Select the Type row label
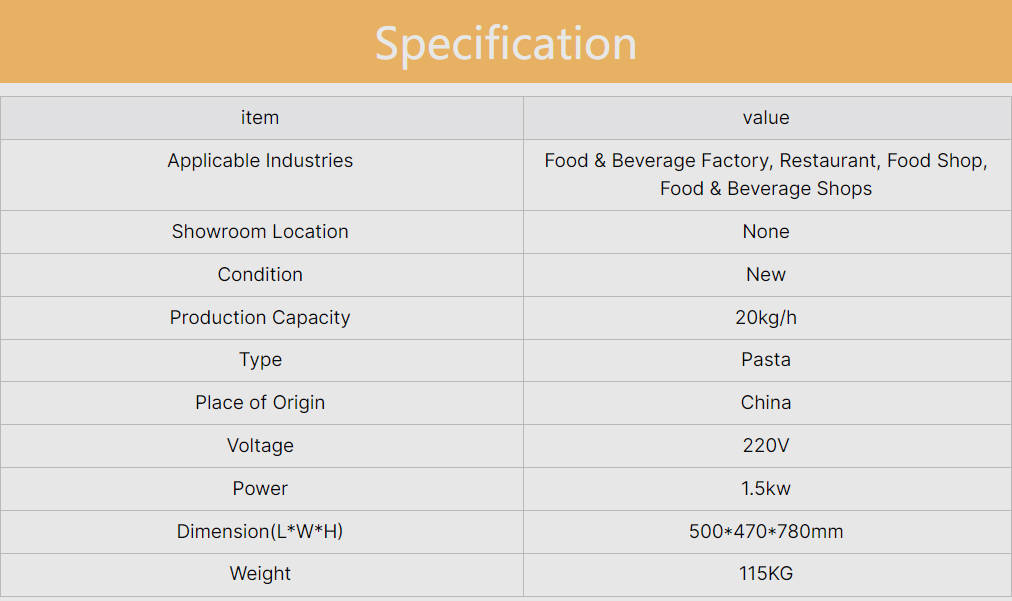The height and width of the screenshot is (601, 1012). [260, 360]
